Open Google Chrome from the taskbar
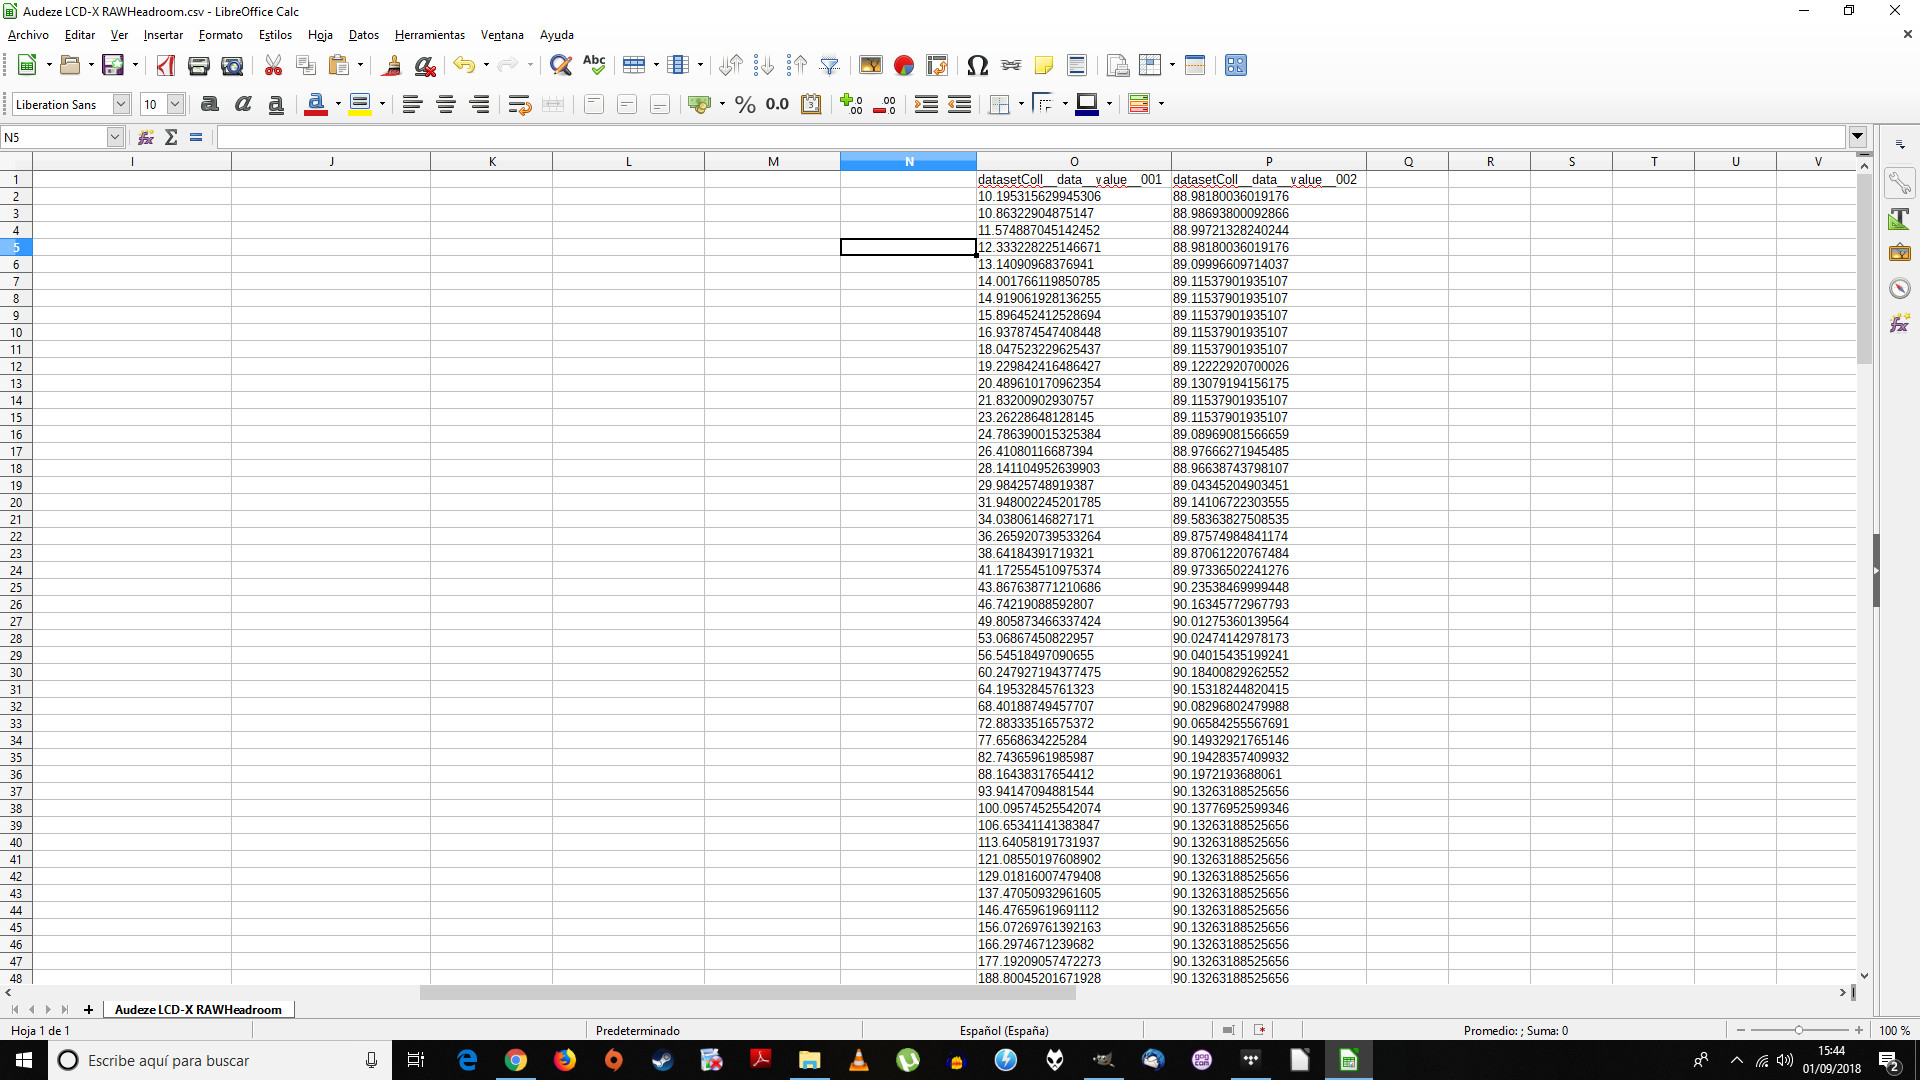 pyautogui.click(x=516, y=1060)
